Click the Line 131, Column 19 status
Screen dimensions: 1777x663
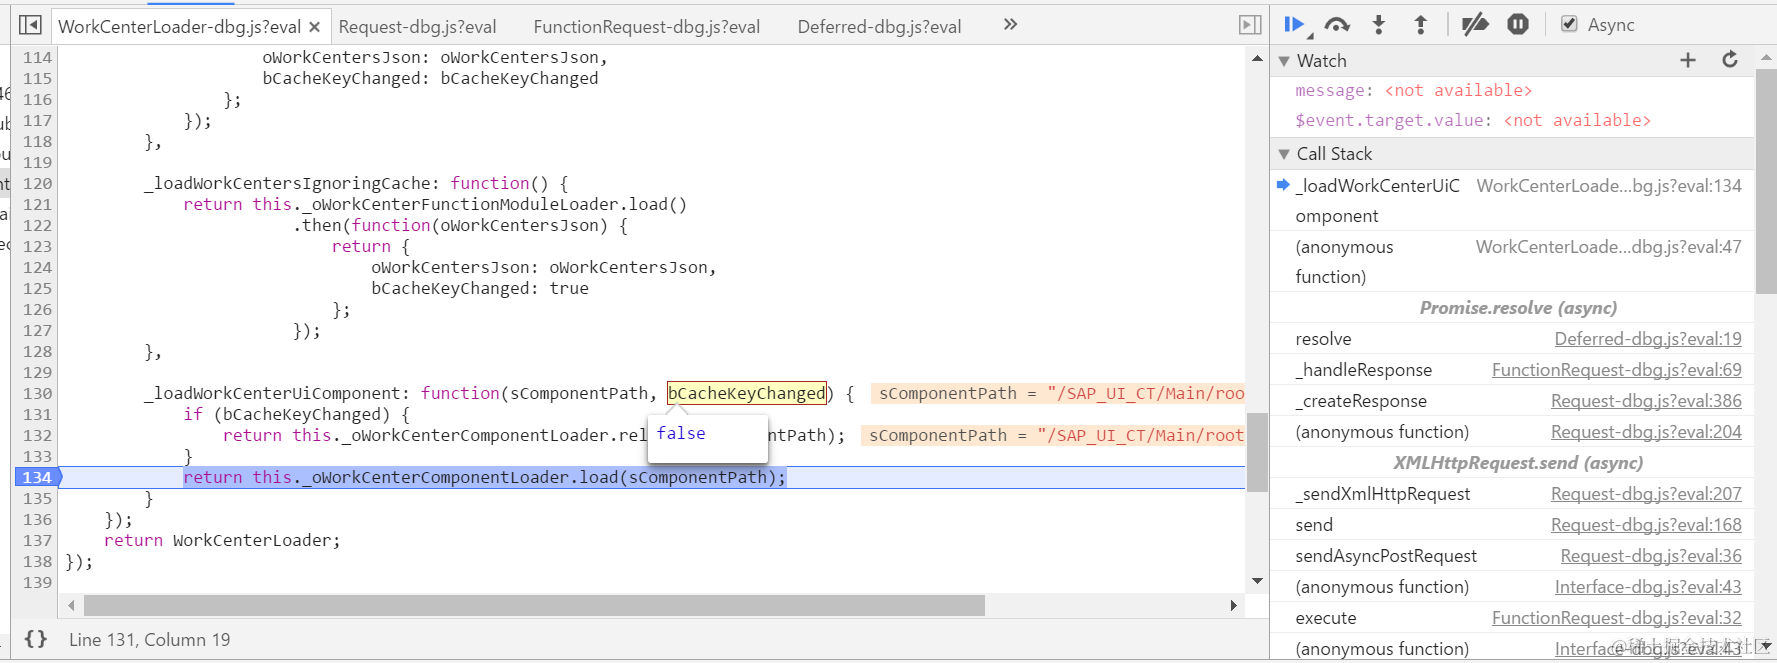(x=149, y=639)
